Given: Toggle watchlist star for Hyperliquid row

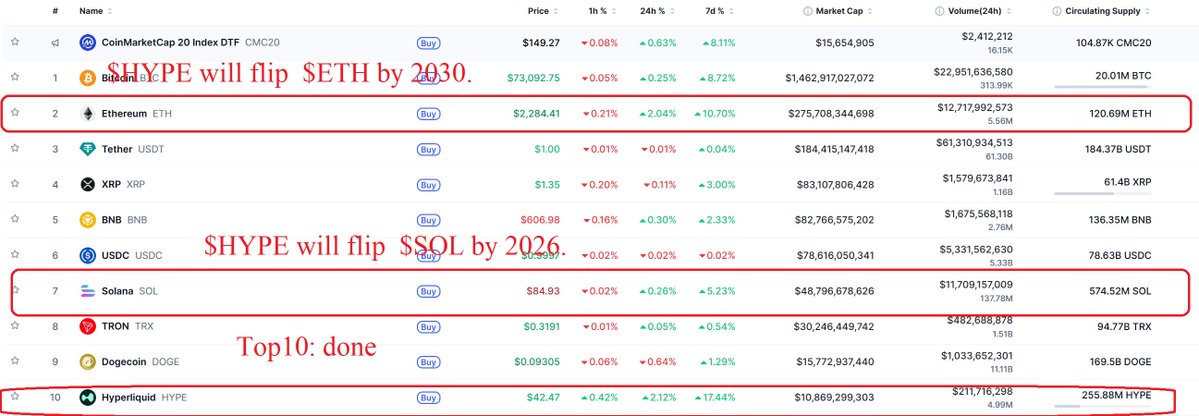Looking at the screenshot, I should coord(15,397).
